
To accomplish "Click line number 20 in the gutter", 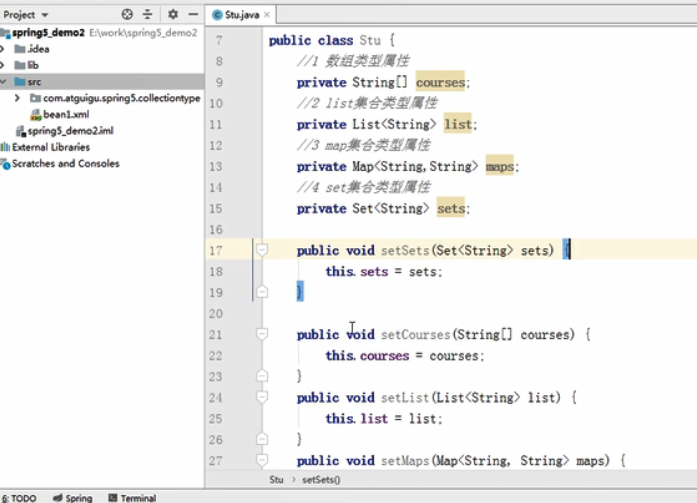I will (x=216, y=314).
